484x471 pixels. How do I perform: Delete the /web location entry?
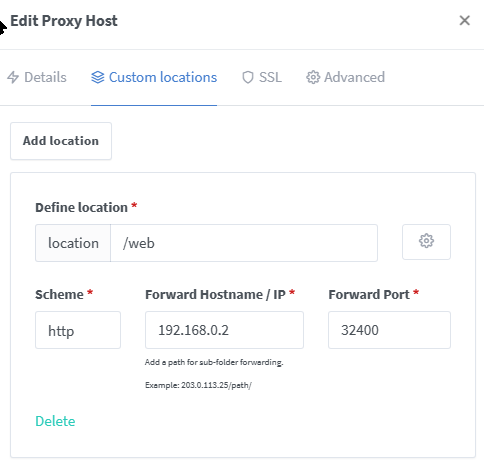pyautogui.click(x=55, y=421)
